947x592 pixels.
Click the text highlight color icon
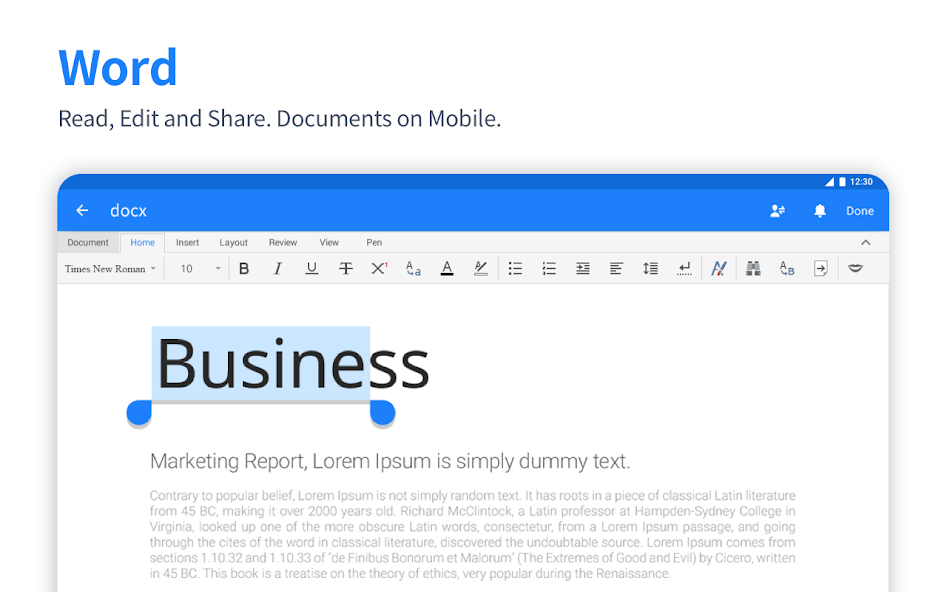481,269
